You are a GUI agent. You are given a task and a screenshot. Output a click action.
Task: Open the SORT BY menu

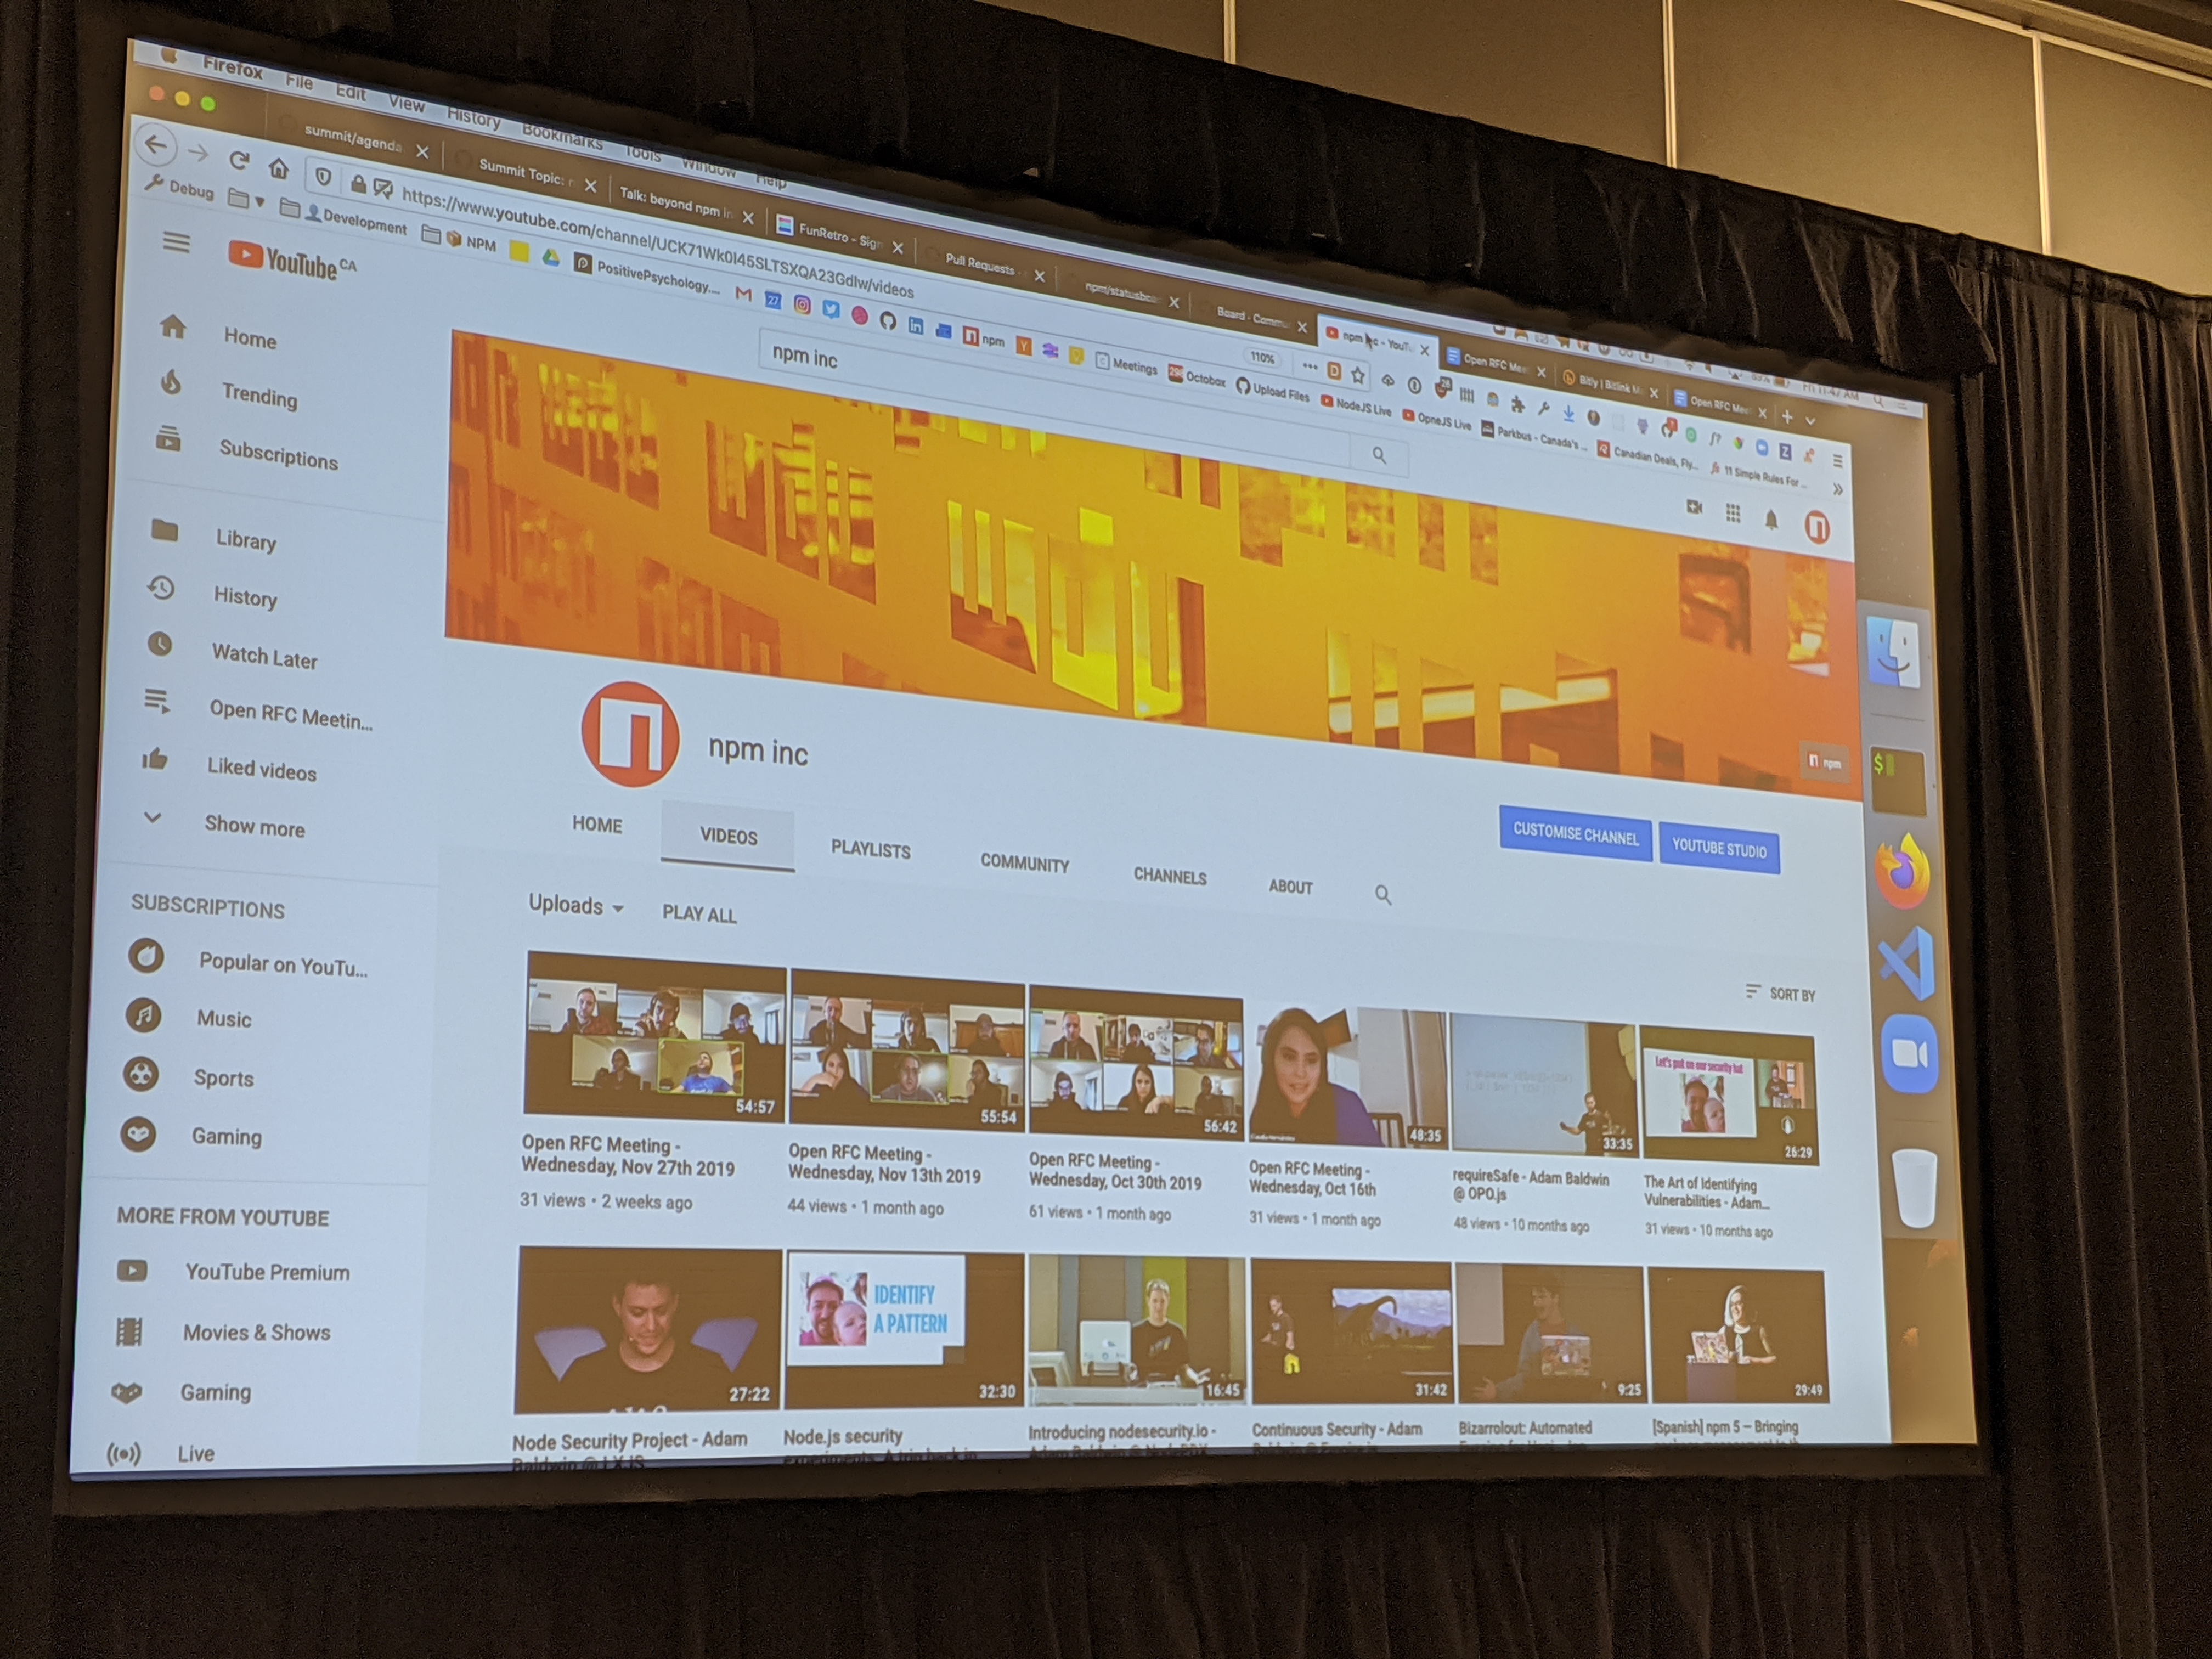coord(1780,993)
